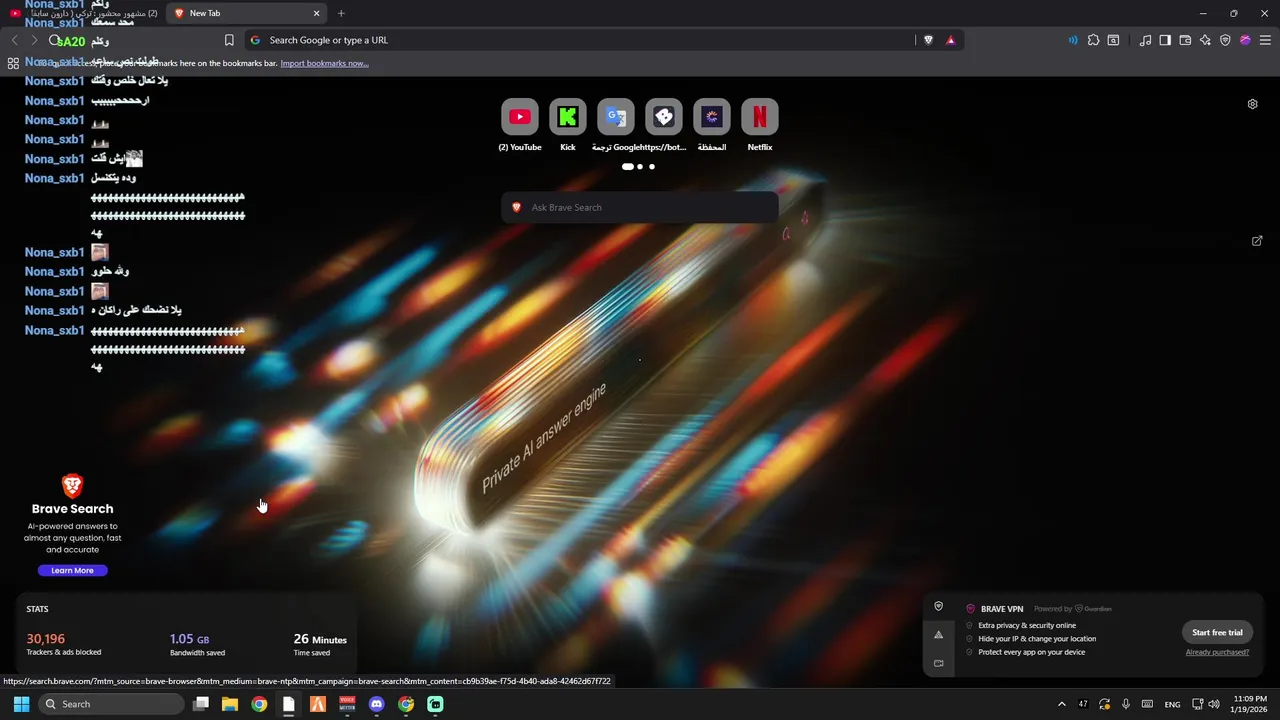Expand the system tray hidden icons chevron

click(1061, 704)
